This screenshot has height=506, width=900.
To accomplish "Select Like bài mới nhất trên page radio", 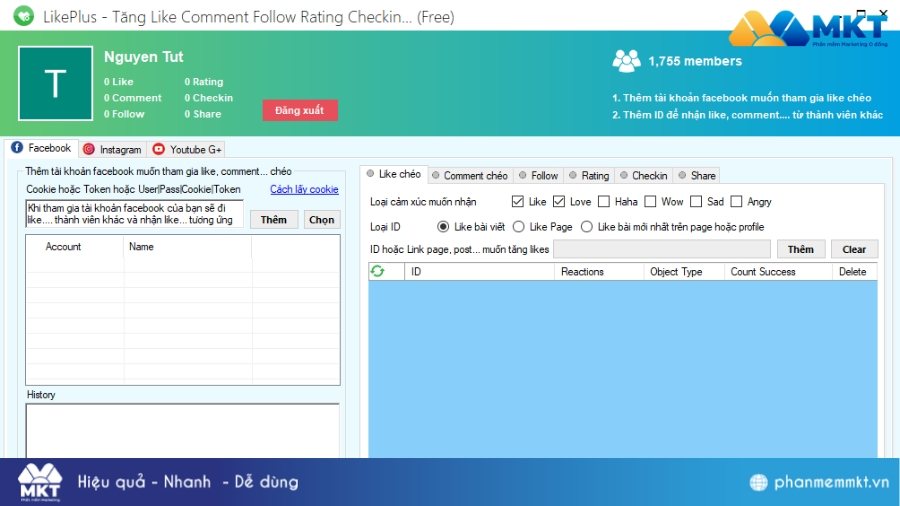I will click(x=587, y=227).
